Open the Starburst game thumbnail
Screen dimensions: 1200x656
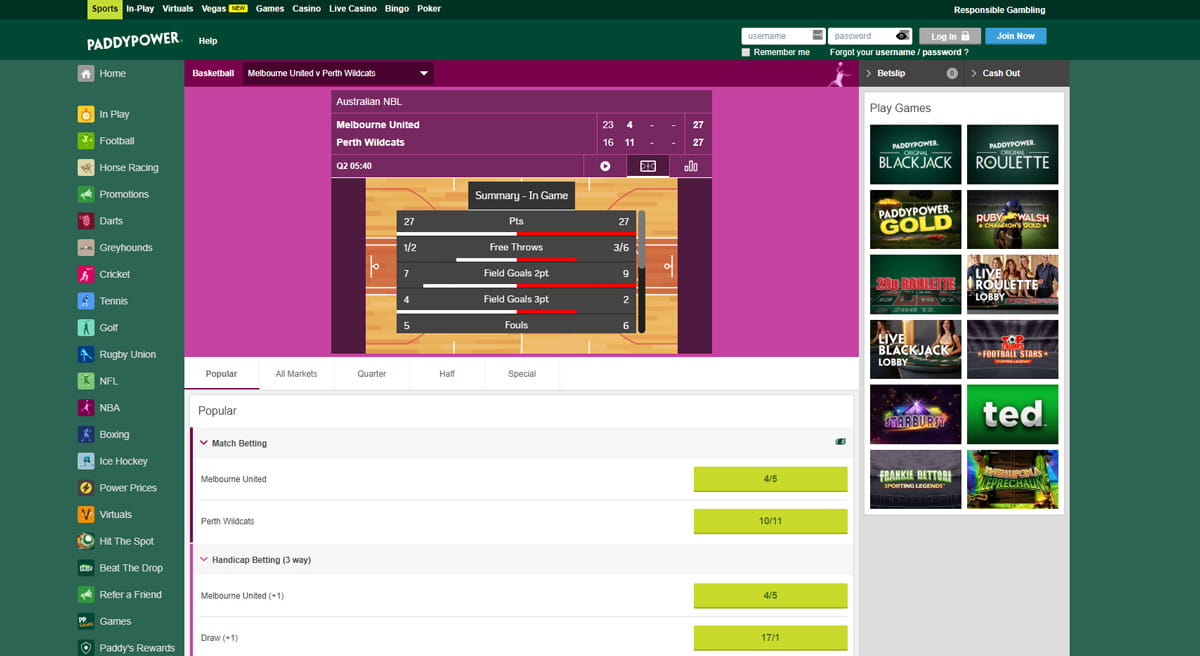coord(915,414)
